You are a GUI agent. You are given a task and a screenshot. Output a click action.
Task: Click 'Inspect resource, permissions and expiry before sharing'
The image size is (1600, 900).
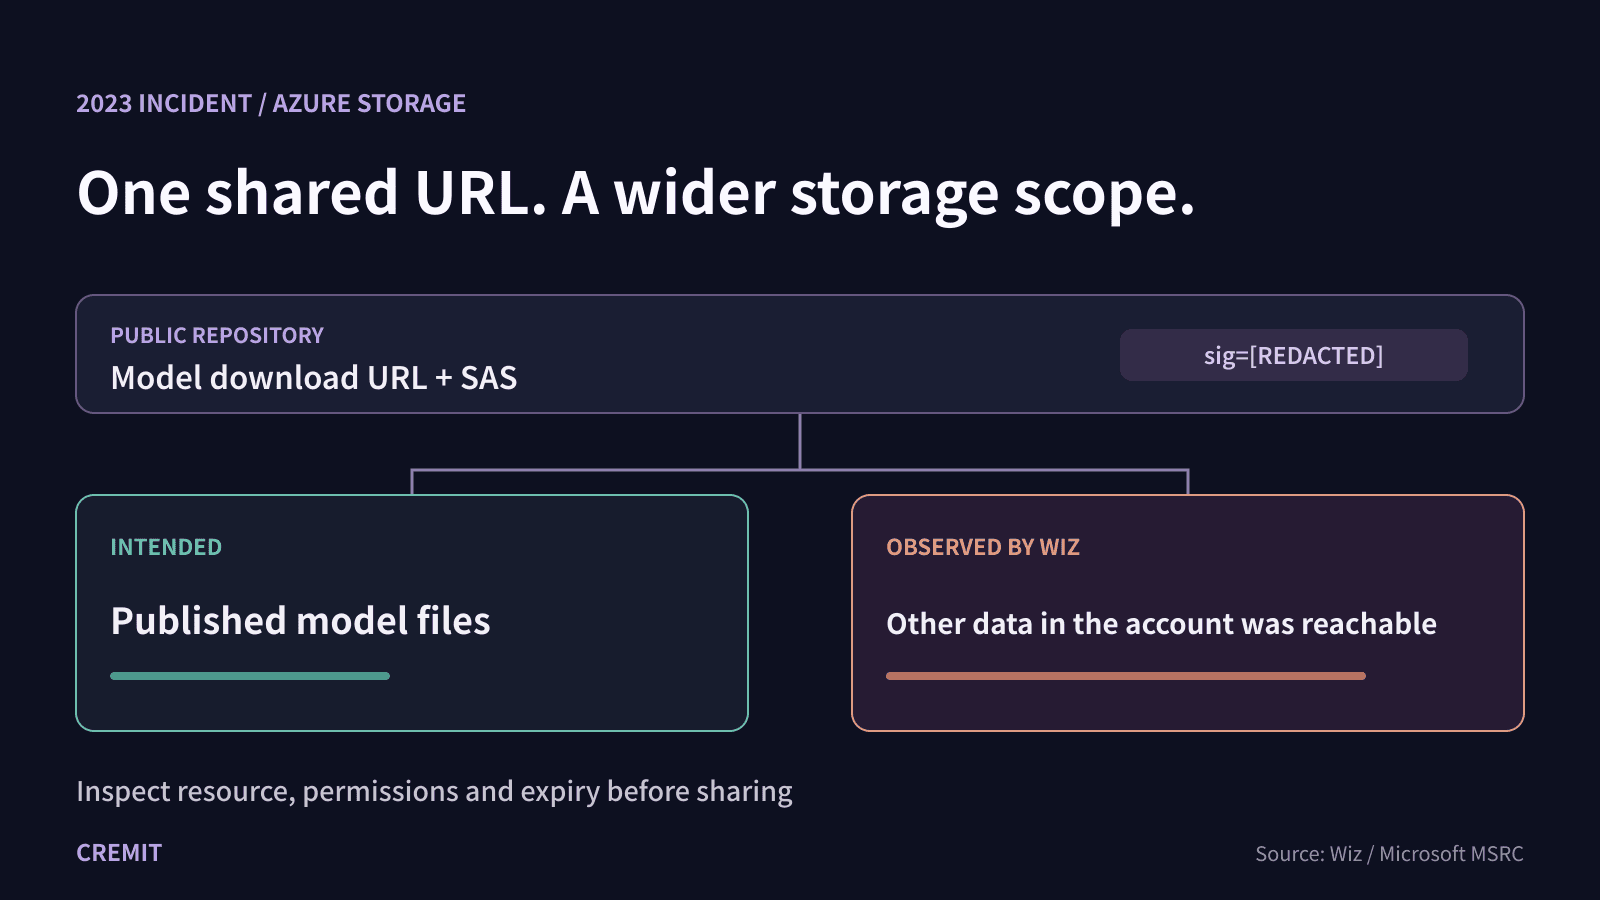coord(434,792)
